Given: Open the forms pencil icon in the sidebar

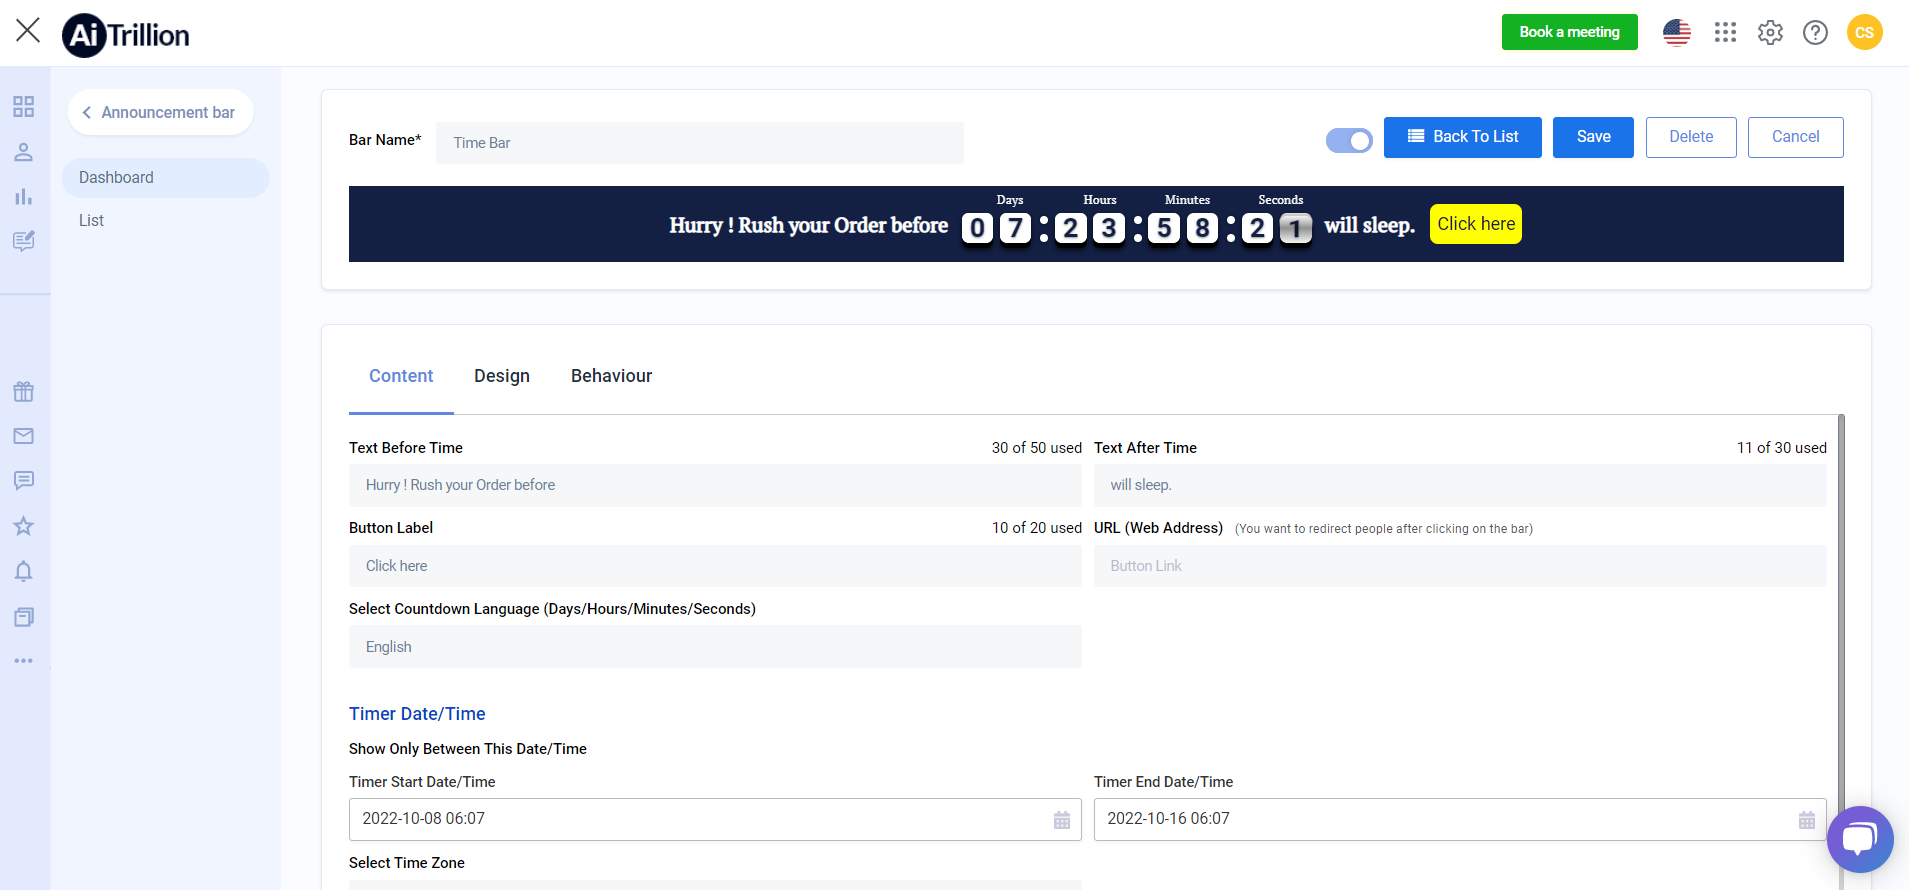Looking at the screenshot, I should [x=24, y=241].
